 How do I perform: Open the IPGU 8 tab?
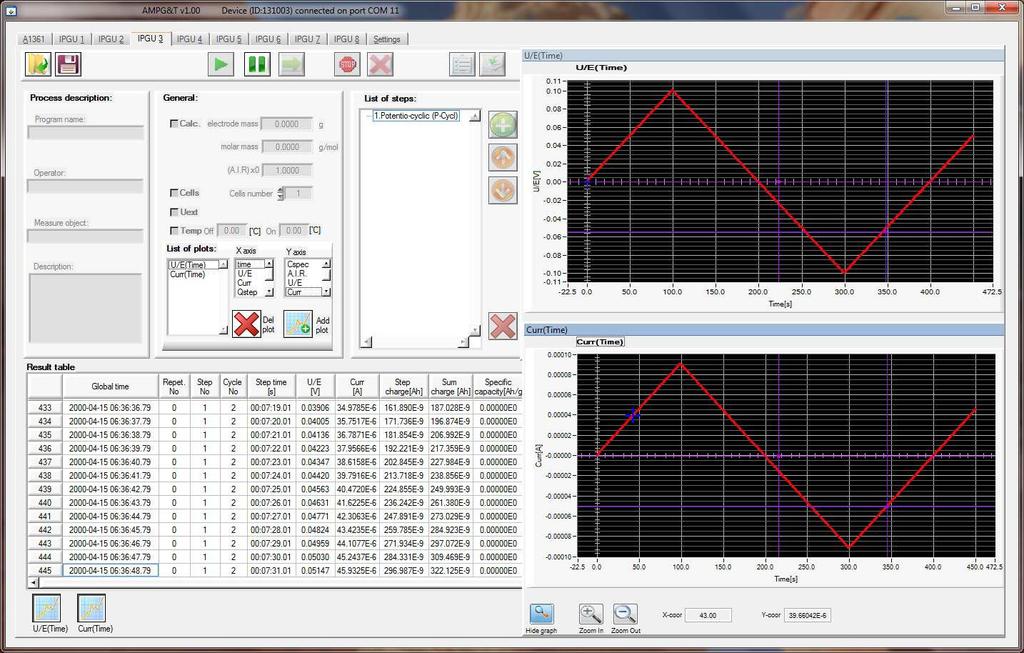(x=346, y=39)
